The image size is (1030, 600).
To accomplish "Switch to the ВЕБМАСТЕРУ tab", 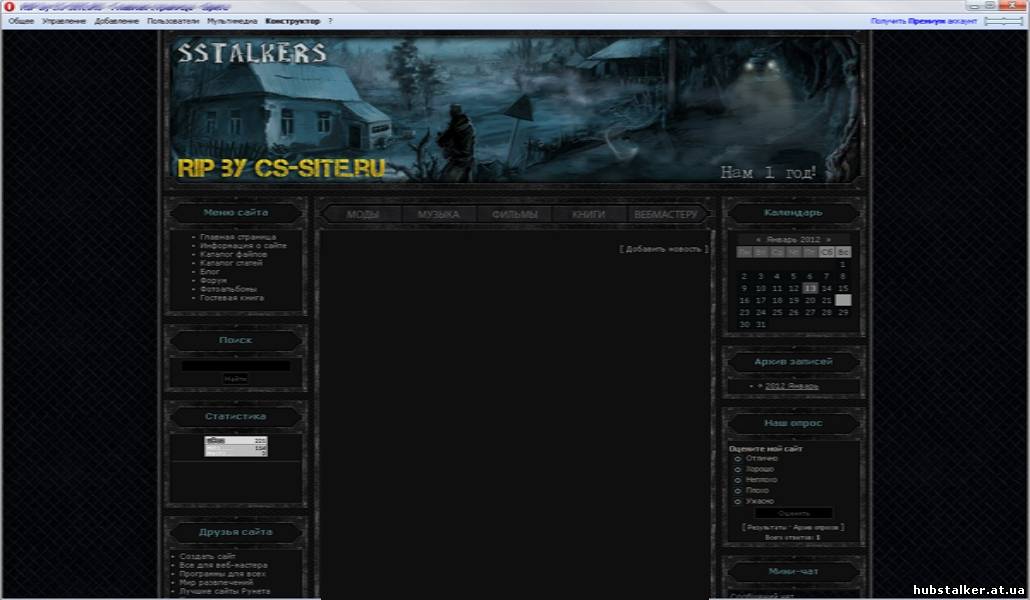I will [665, 214].
